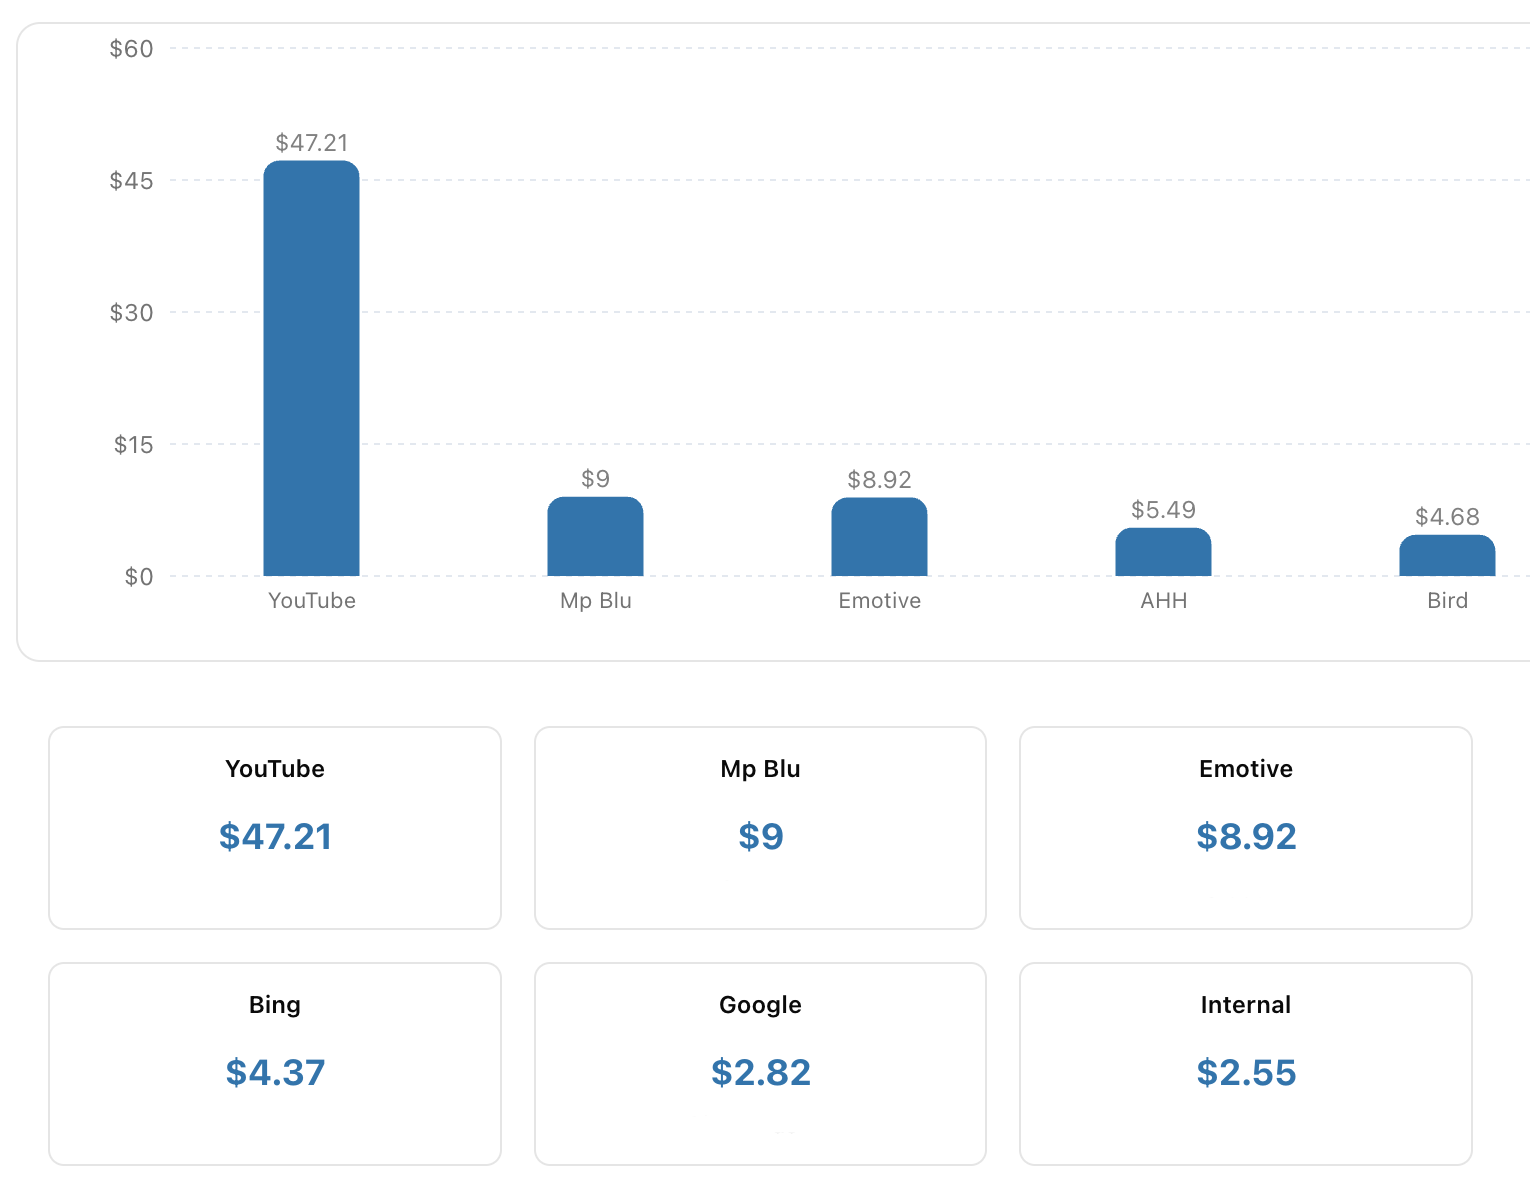Click the Mp Blu x-axis label under the chart
Image resolution: width=1530 pixels, height=1198 pixels.
[595, 601]
